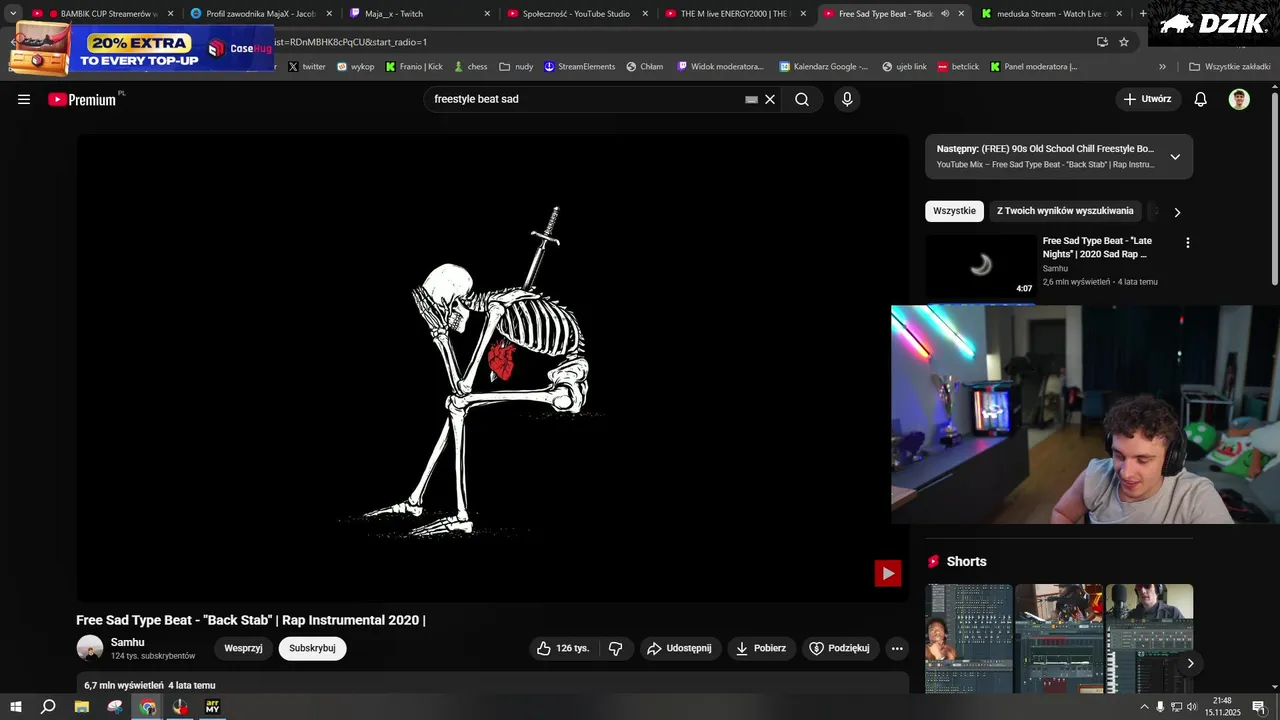
Task: Bookmark this page with star icon
Action: (x=1124, y=42)
